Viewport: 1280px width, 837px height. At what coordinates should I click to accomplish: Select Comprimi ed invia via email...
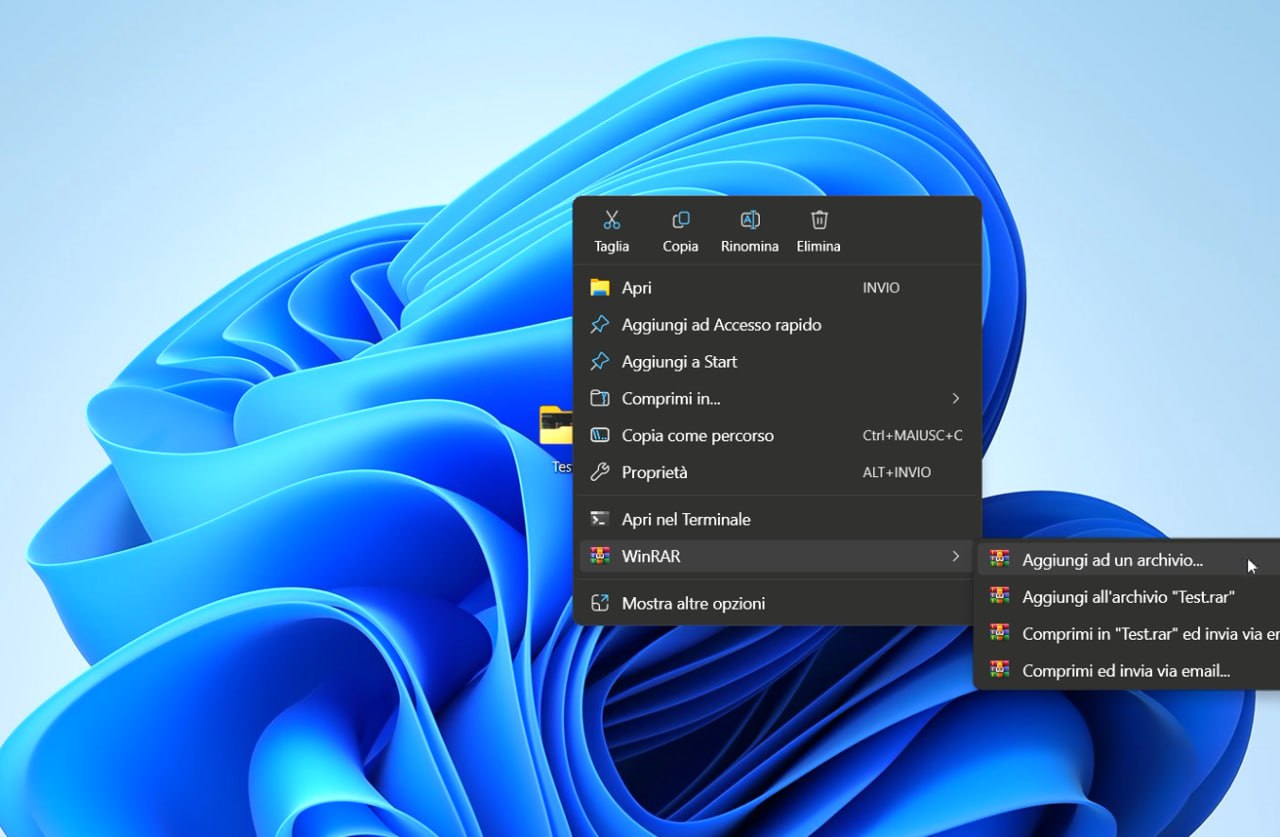pos(1125,671)
